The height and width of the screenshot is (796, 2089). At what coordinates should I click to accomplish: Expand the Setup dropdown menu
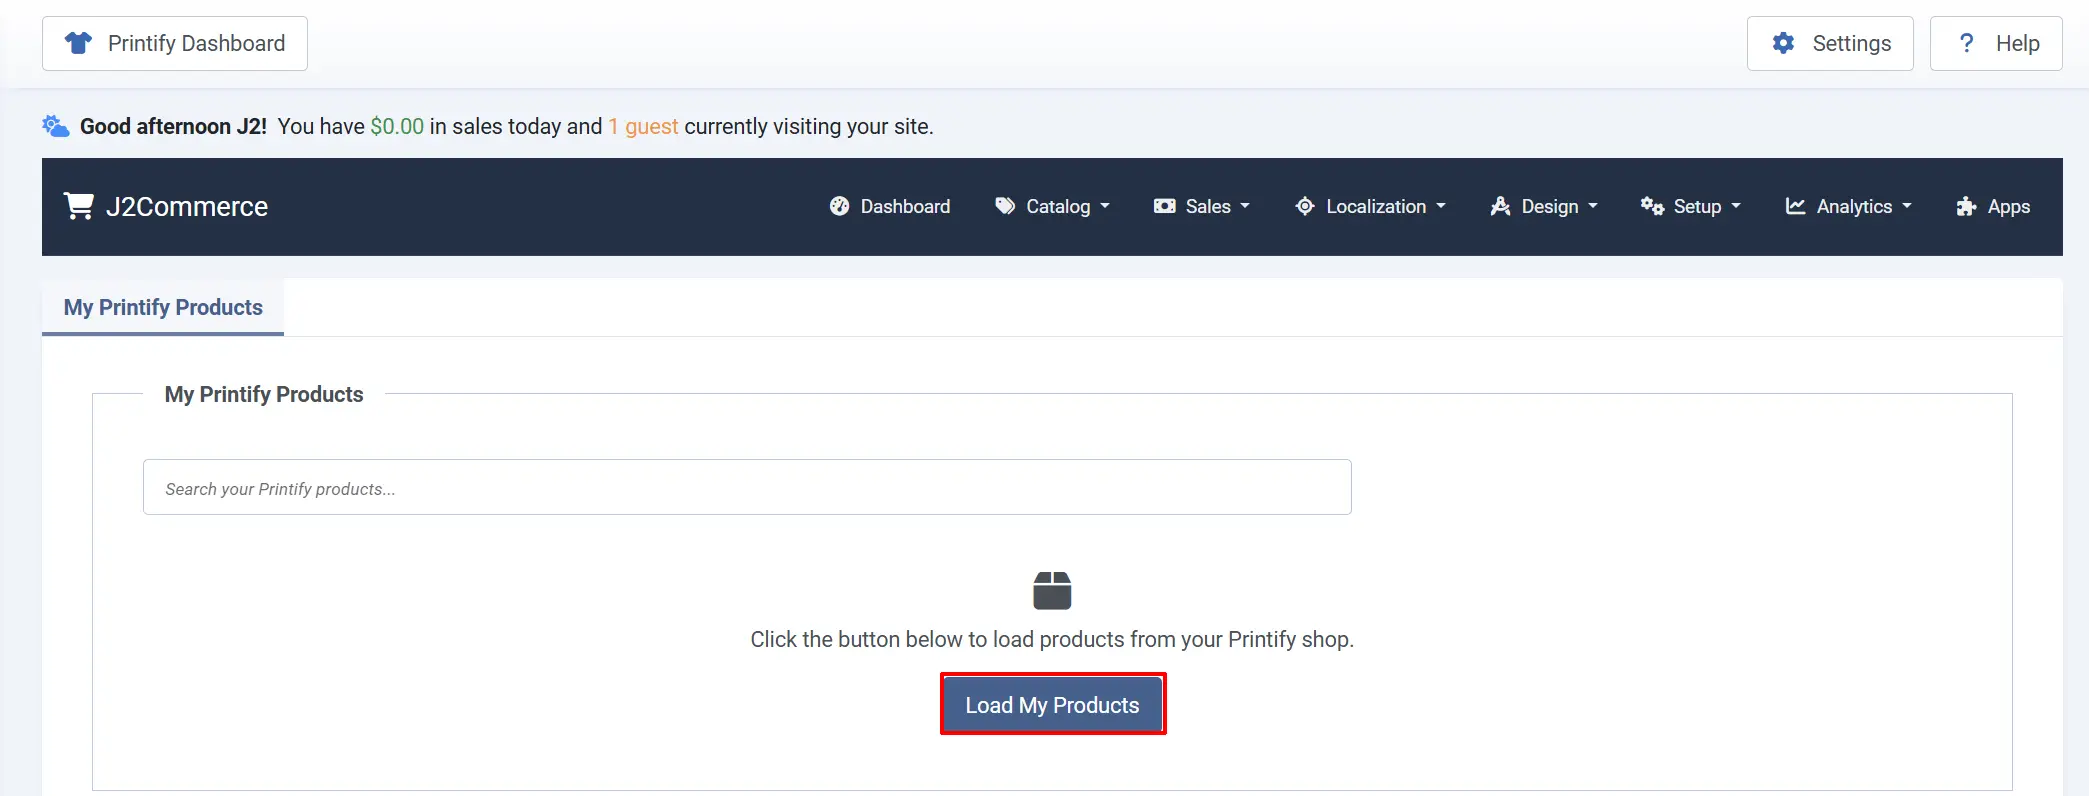[x=1690, y=206]
